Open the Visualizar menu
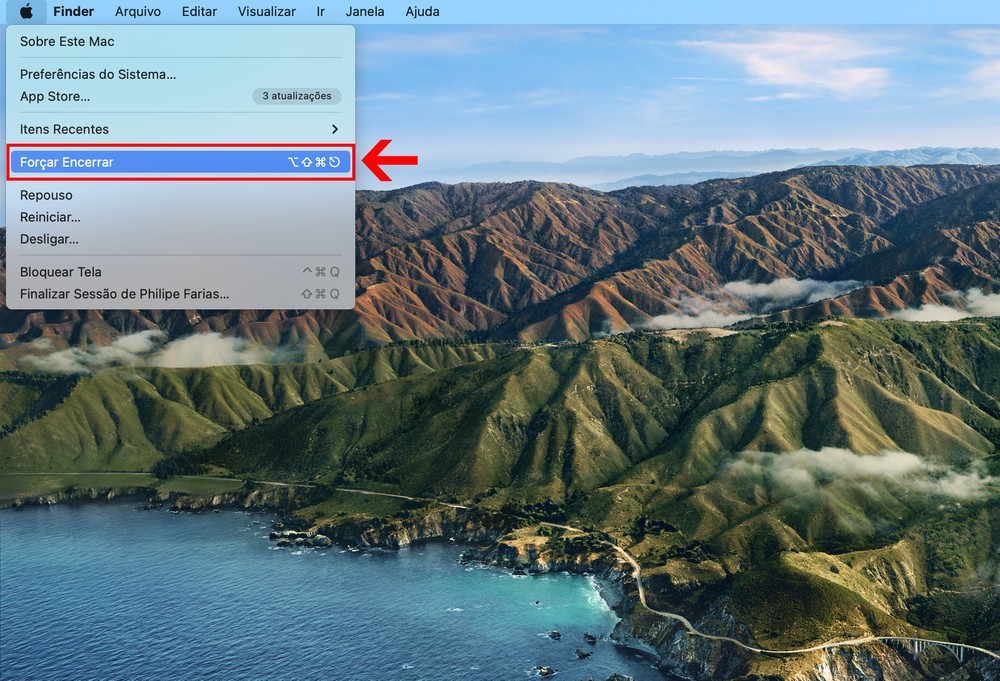Viewport: 1000px width, 681px height. pyautogui.click(x=267, y=11)
